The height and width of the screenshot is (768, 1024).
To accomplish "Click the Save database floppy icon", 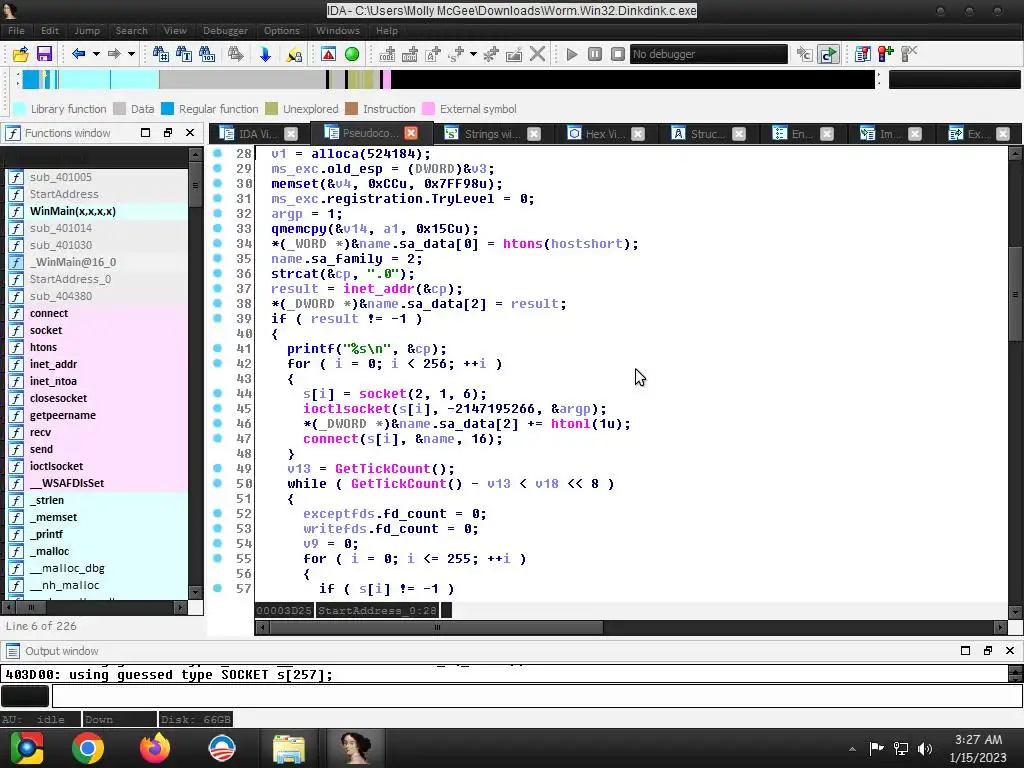I will 44,54.
